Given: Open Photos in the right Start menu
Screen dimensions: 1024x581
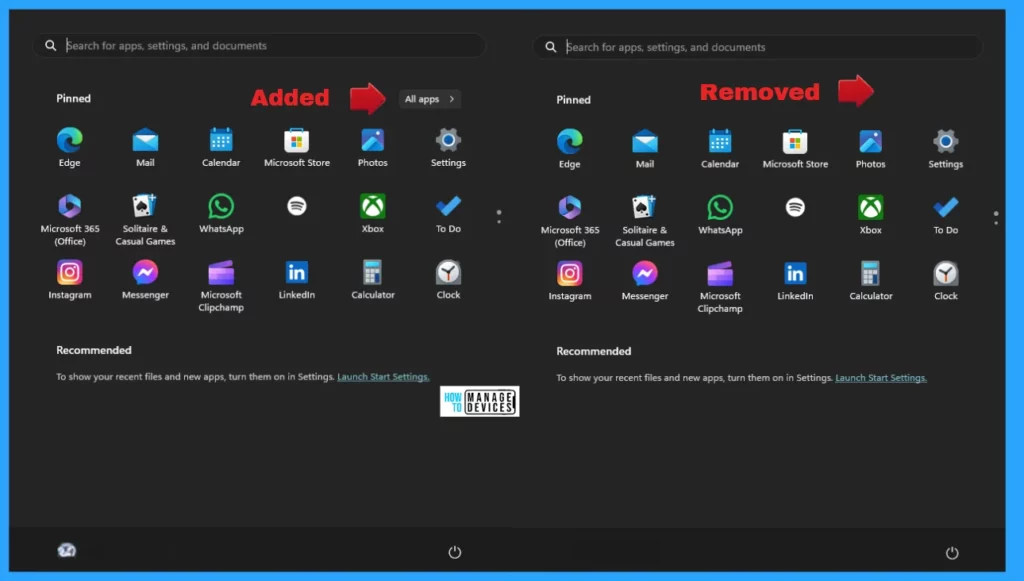Looking at the screenshot, I should [x=871, y=149].
